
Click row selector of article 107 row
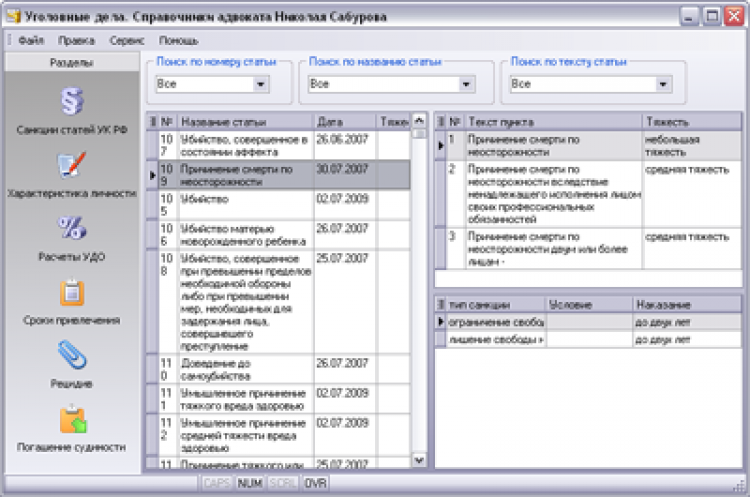click(x=152, y=145)
